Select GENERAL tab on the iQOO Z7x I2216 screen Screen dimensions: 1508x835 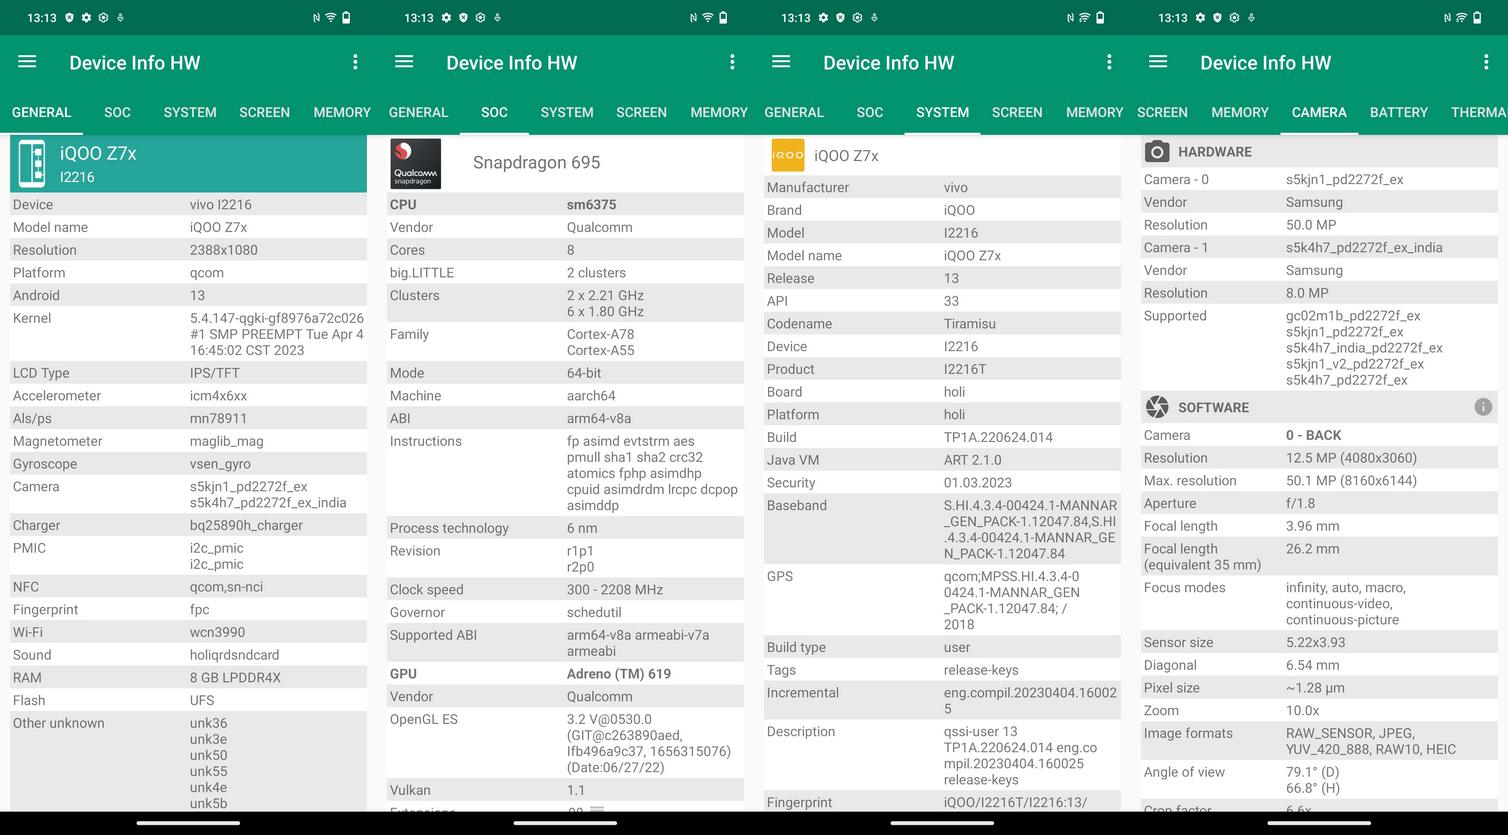point(41,112)
